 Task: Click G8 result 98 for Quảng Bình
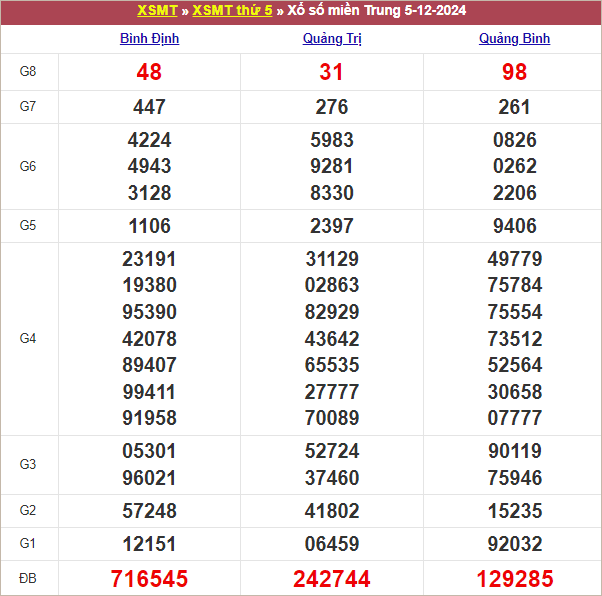pyautogui.click(x=514, y=72)
